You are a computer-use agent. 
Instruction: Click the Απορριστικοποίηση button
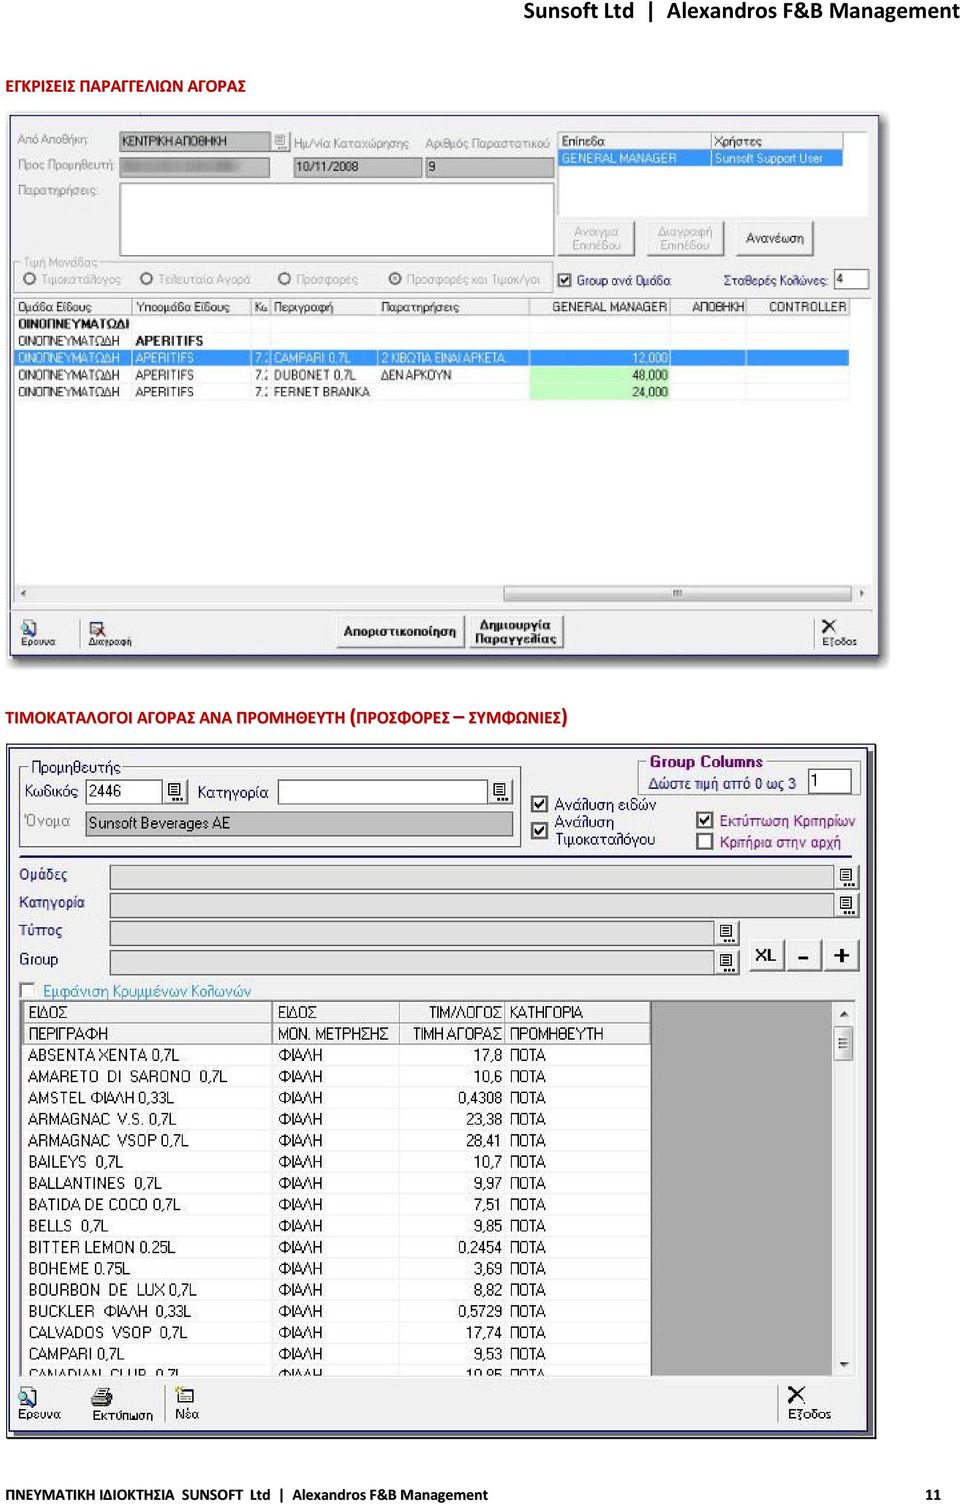click(400, 632)
